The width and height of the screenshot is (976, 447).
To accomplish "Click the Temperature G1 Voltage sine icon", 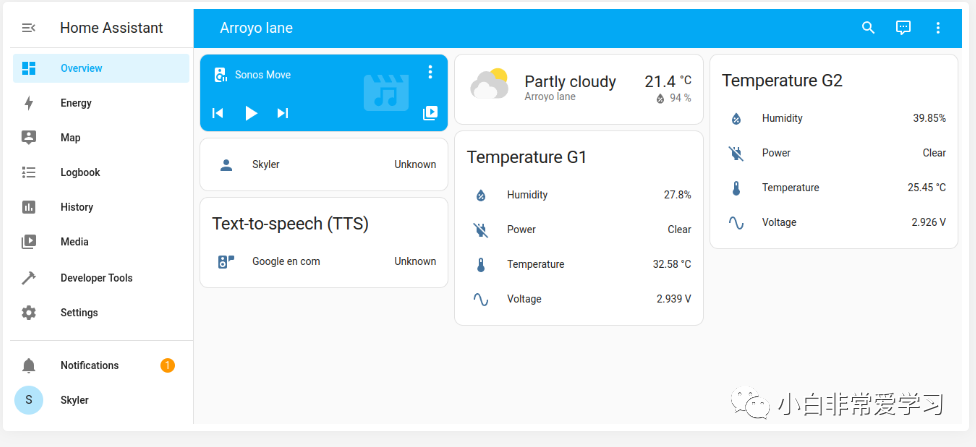I will point(481,299).
